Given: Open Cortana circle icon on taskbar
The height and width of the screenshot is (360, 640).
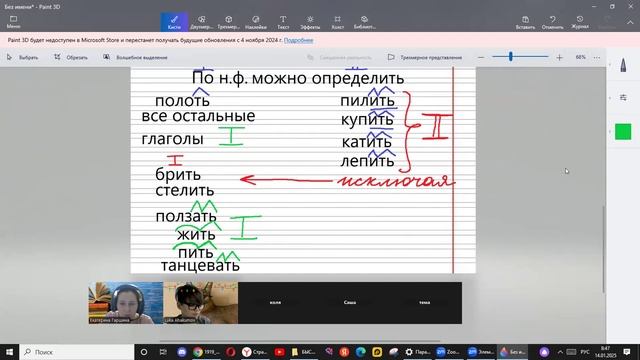Looking at the screenshot, I should click(144, 352).
